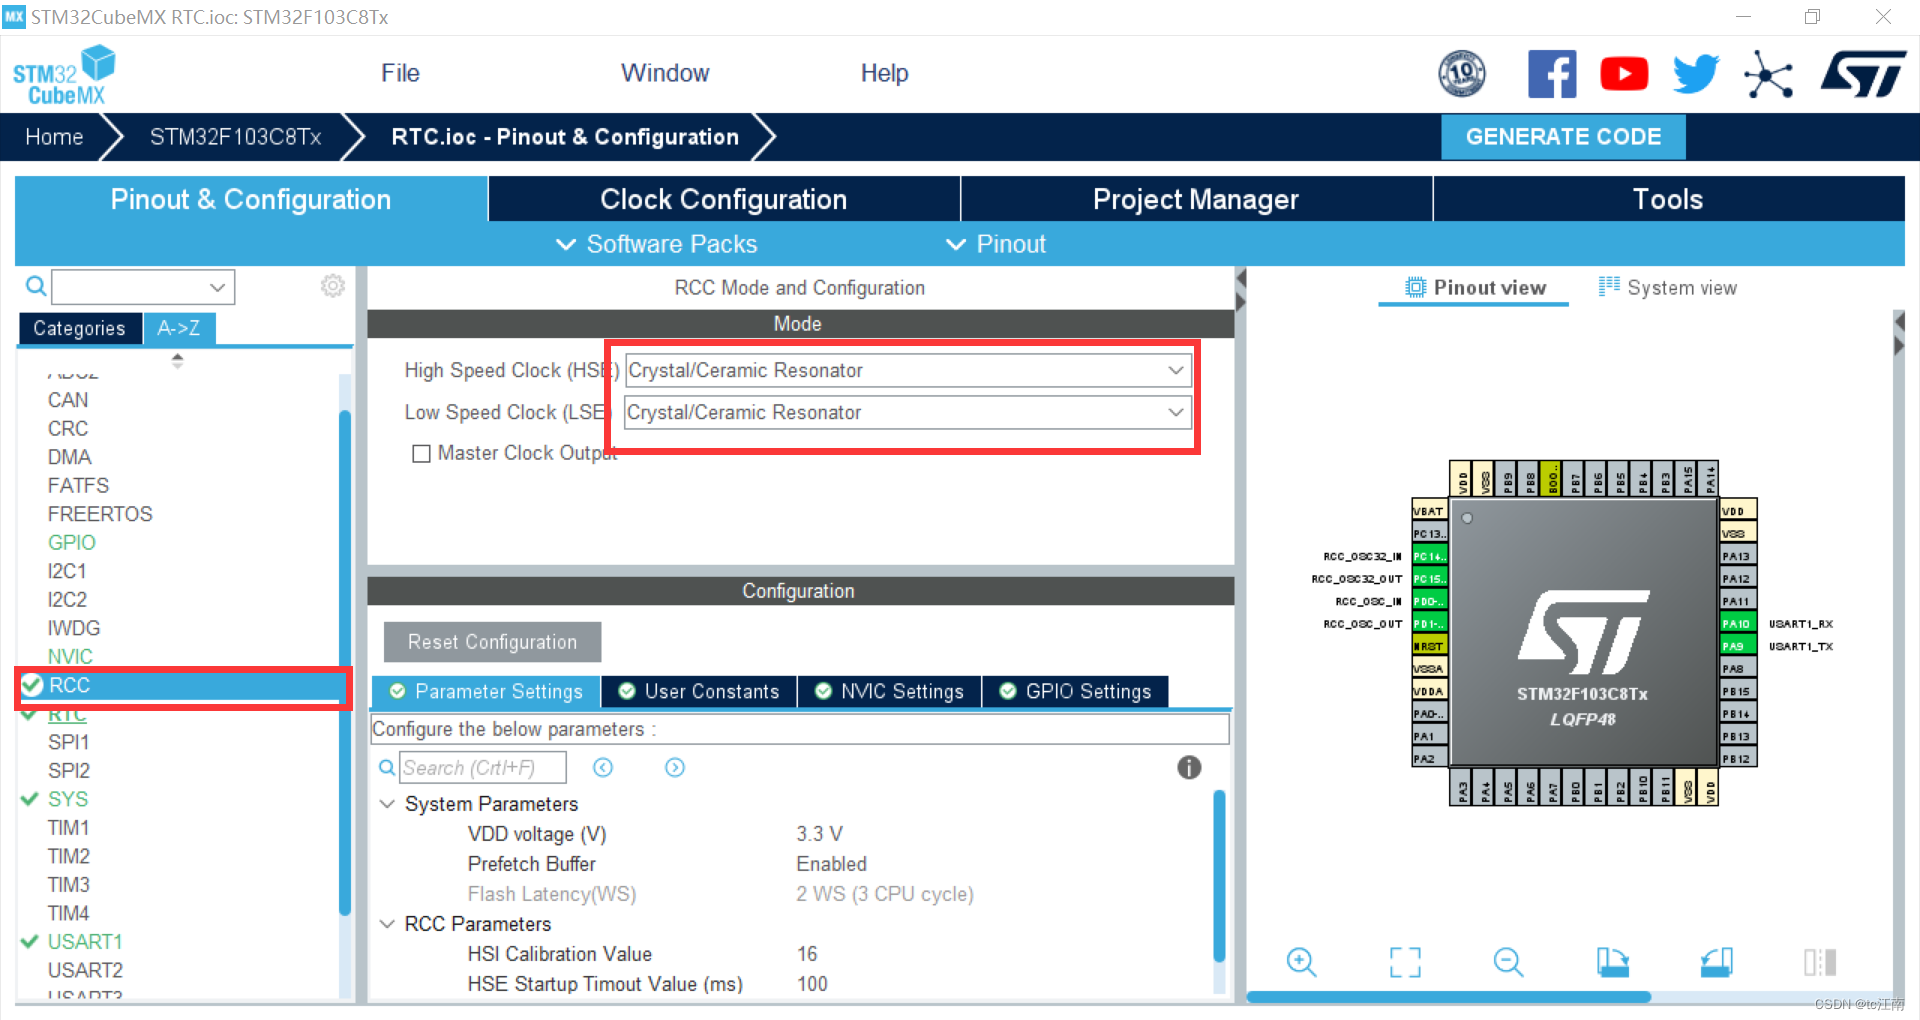
Task: Go to Home breadcrumb
Action: click(x=54, y=137)
